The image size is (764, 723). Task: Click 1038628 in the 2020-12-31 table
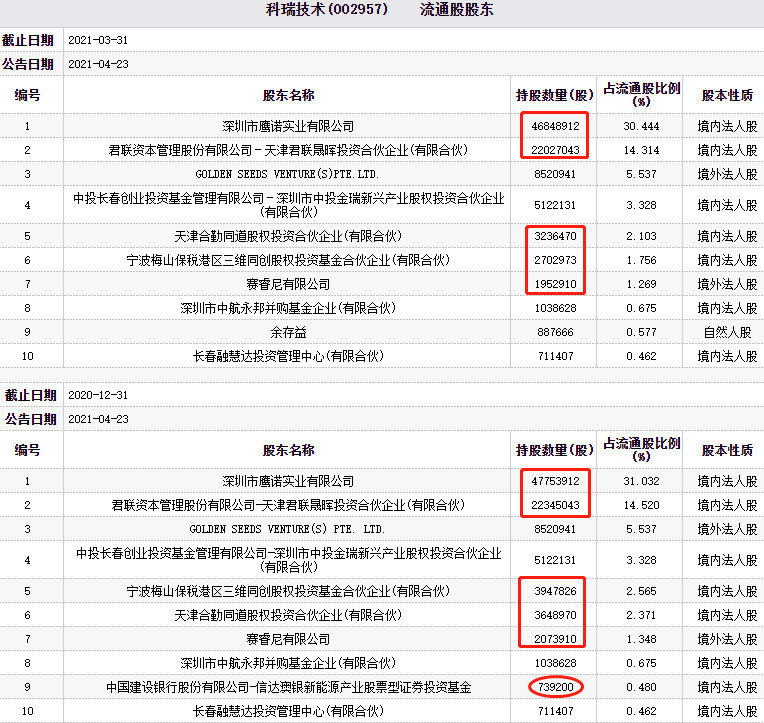click(x=555, y=663)
